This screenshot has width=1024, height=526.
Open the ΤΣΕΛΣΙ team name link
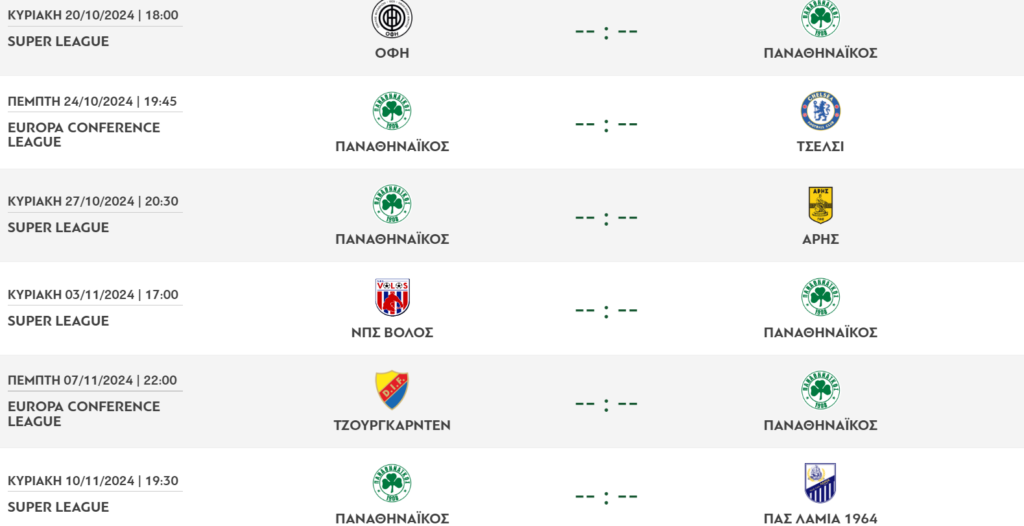coord(820,146)
